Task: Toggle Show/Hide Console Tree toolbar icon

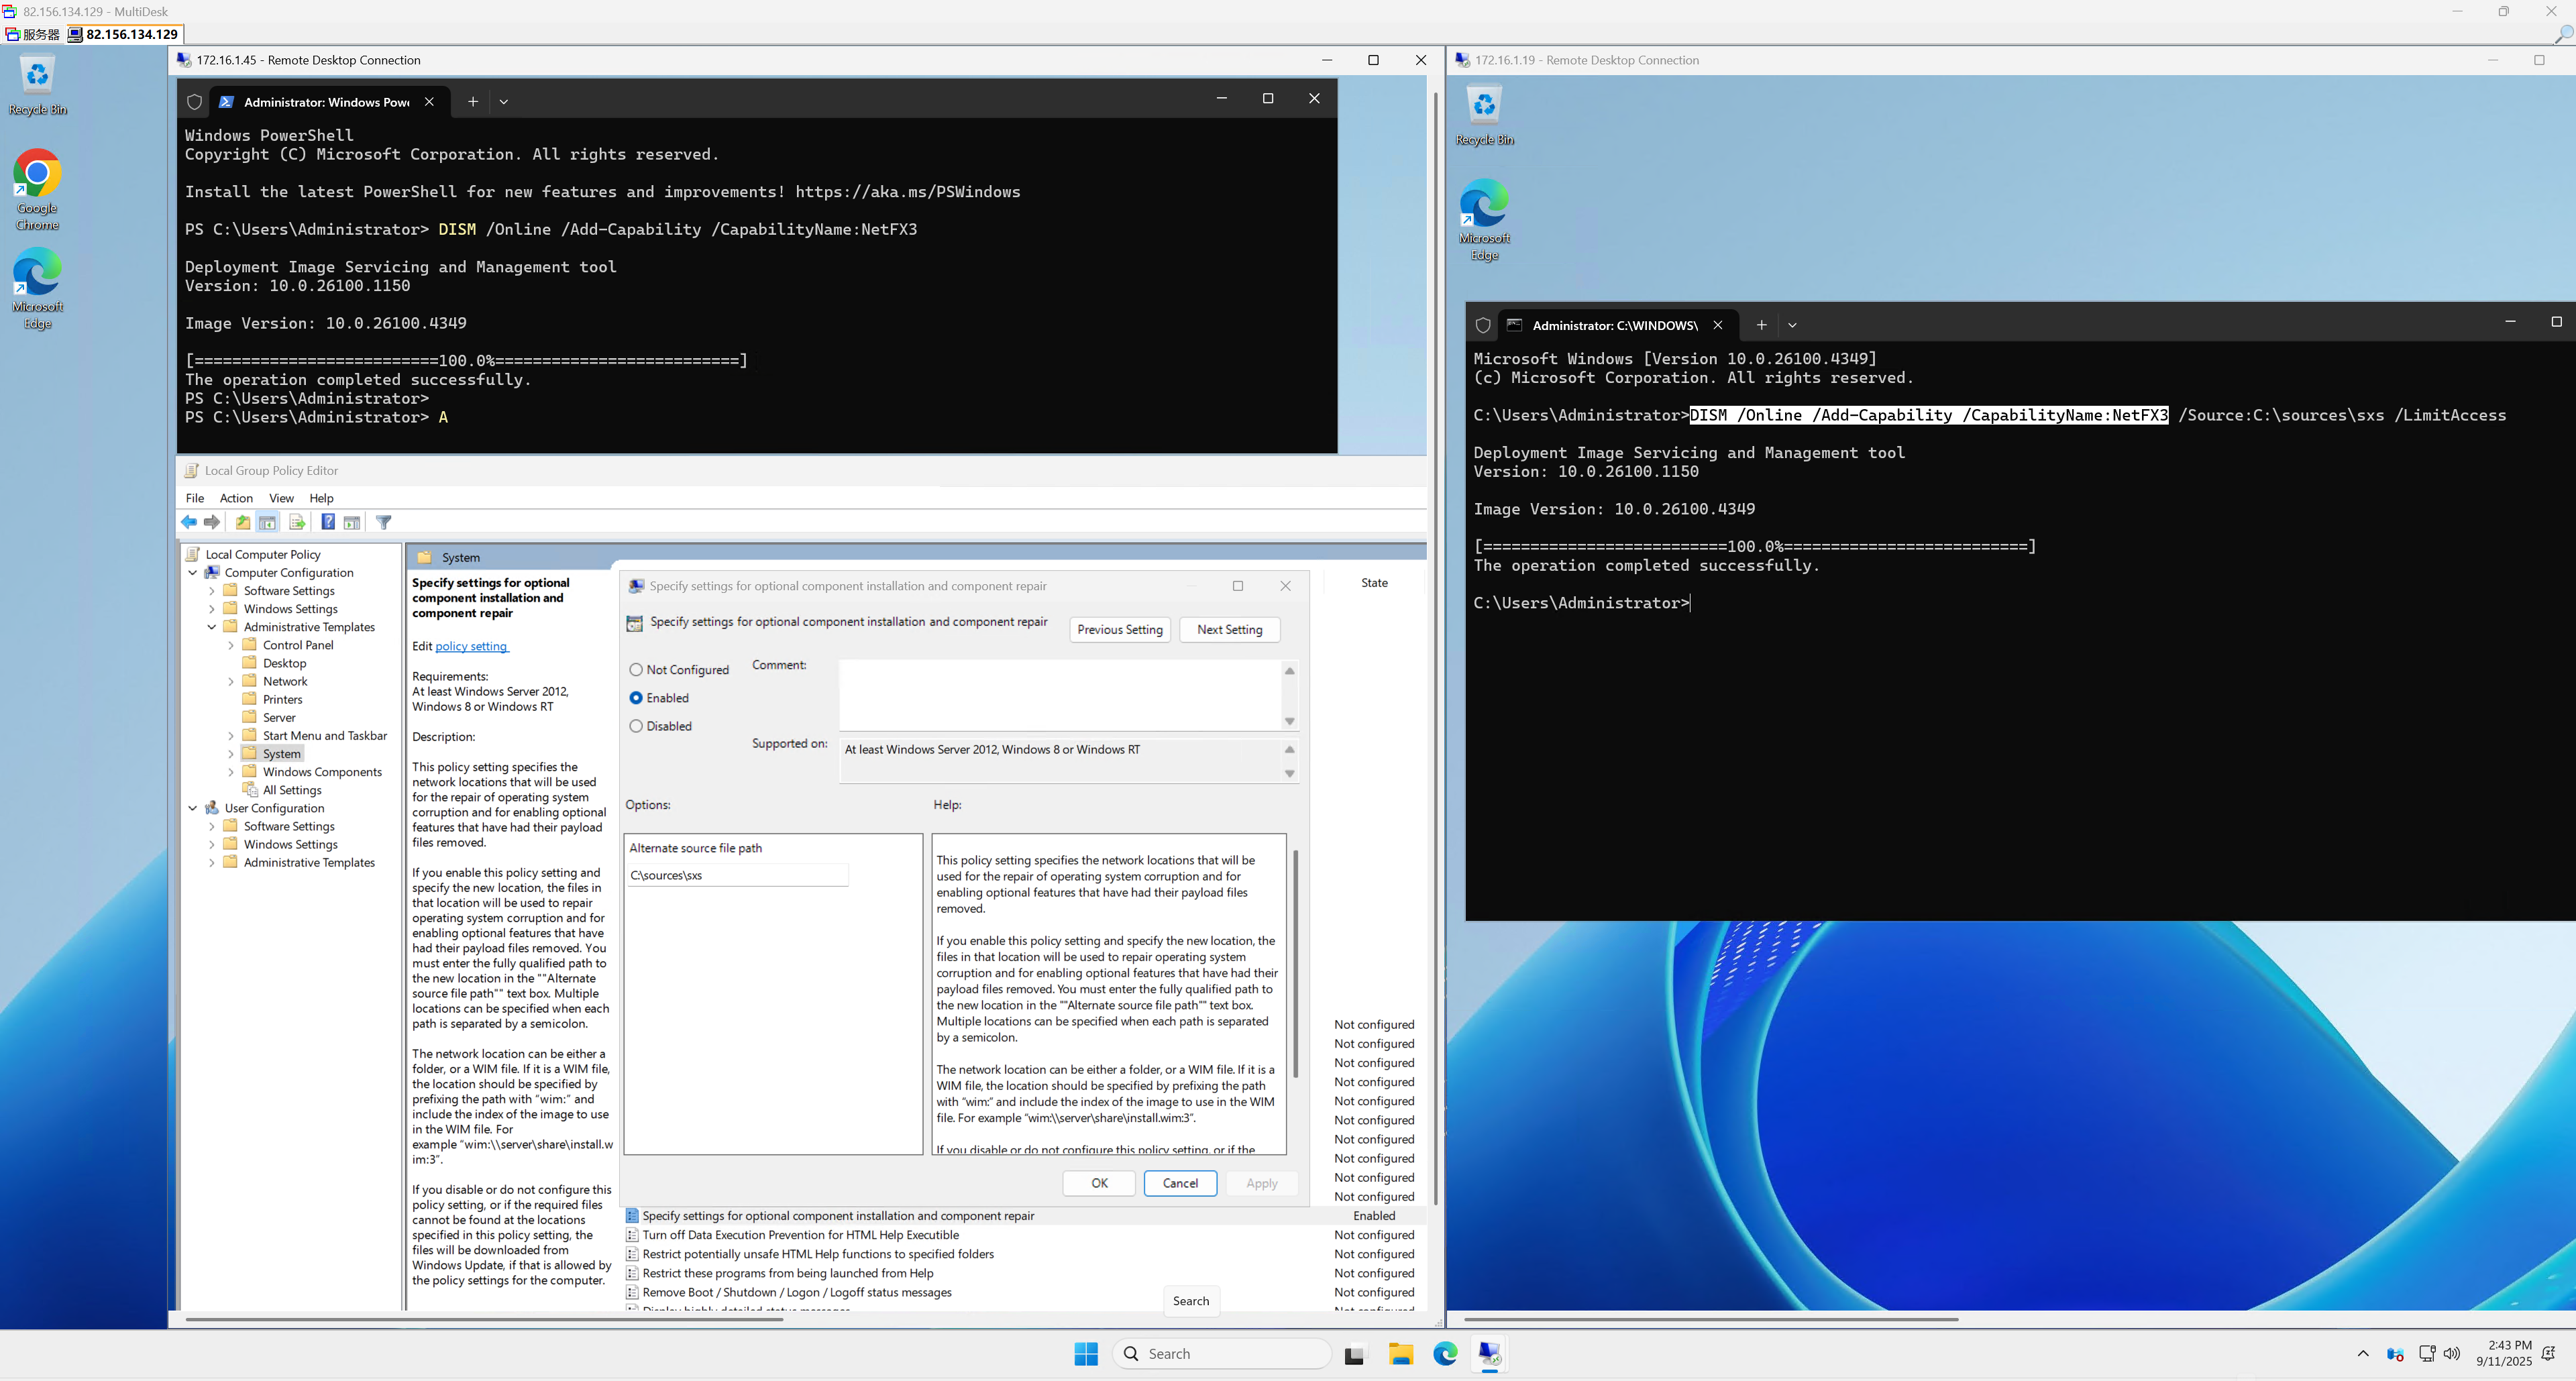Action: (x=267, y=522)
